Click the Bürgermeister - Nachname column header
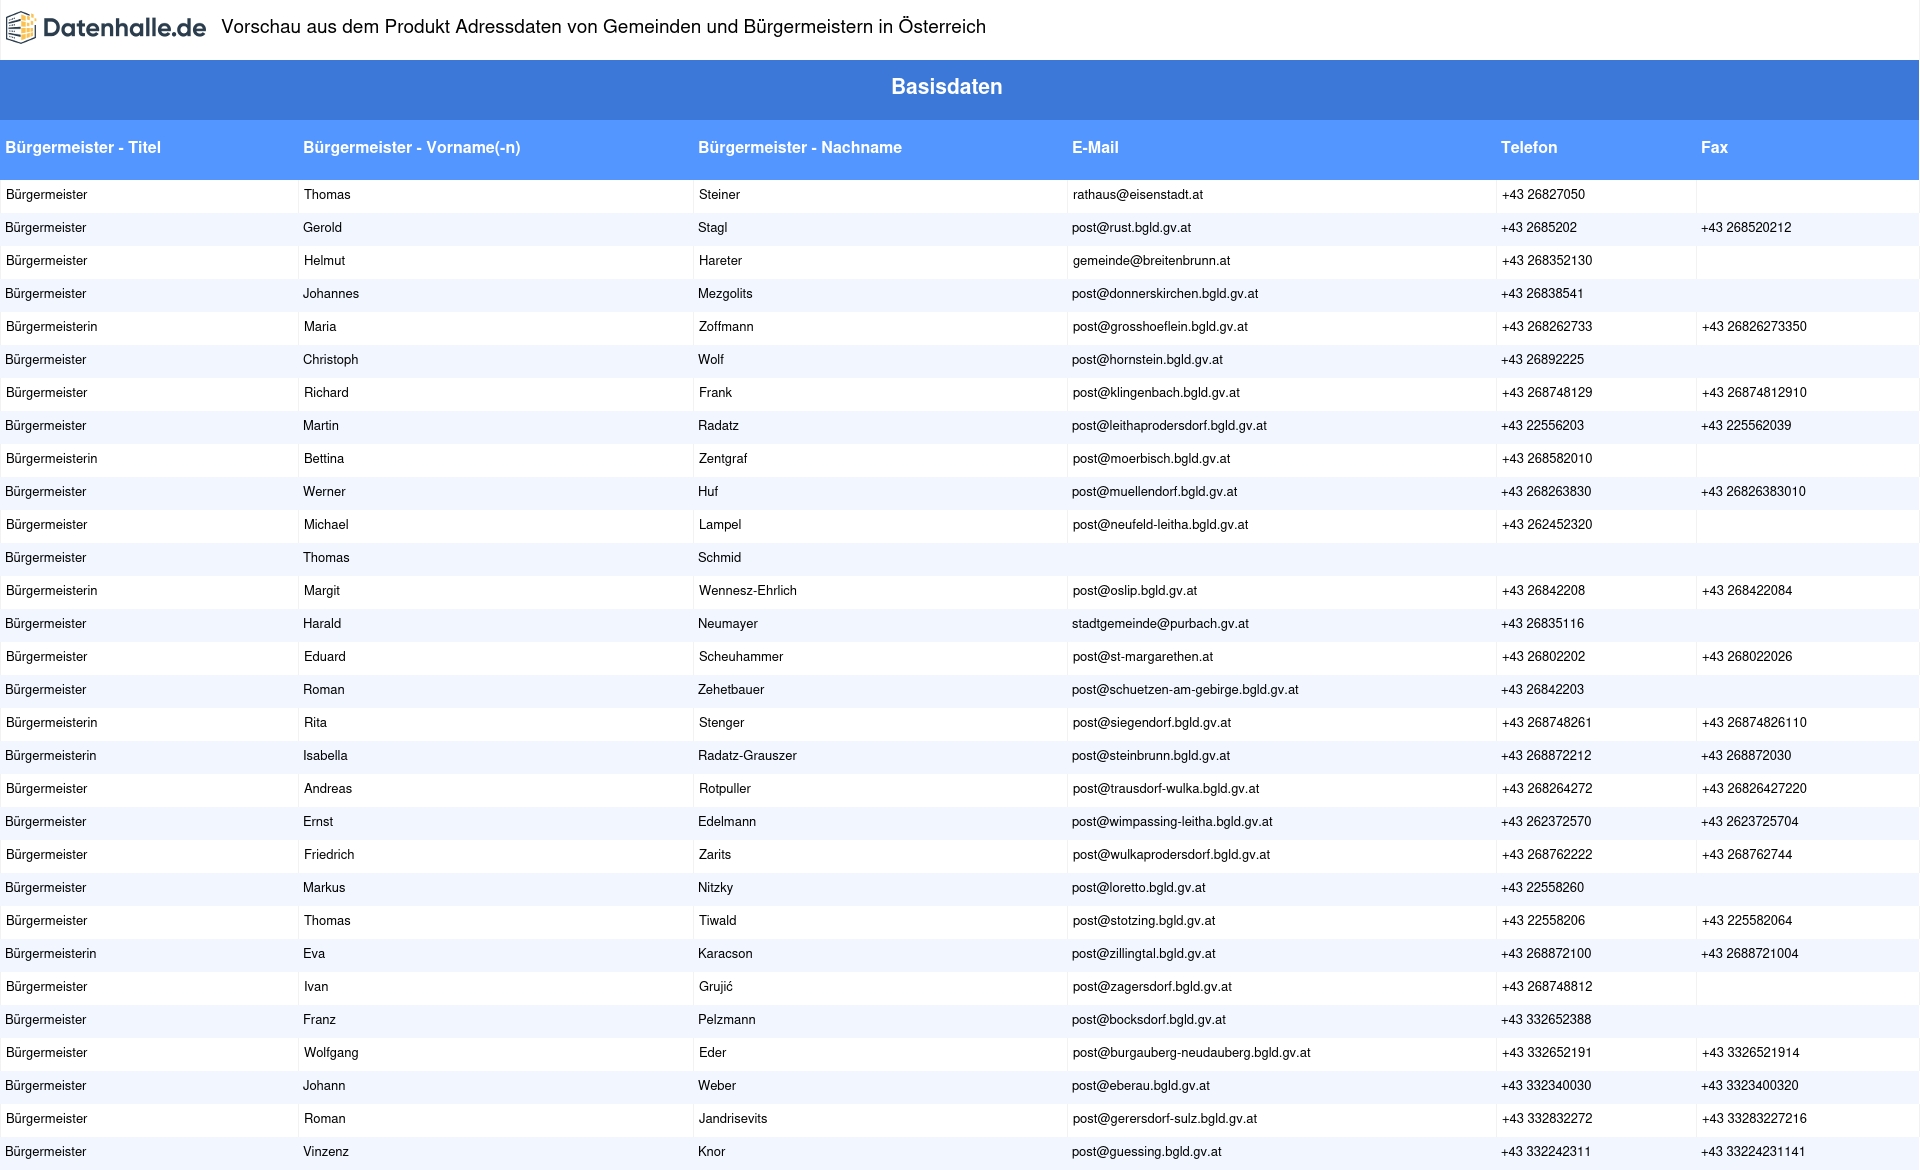1920x1170 pixels. pyautogui.click(x=799, y=148)
